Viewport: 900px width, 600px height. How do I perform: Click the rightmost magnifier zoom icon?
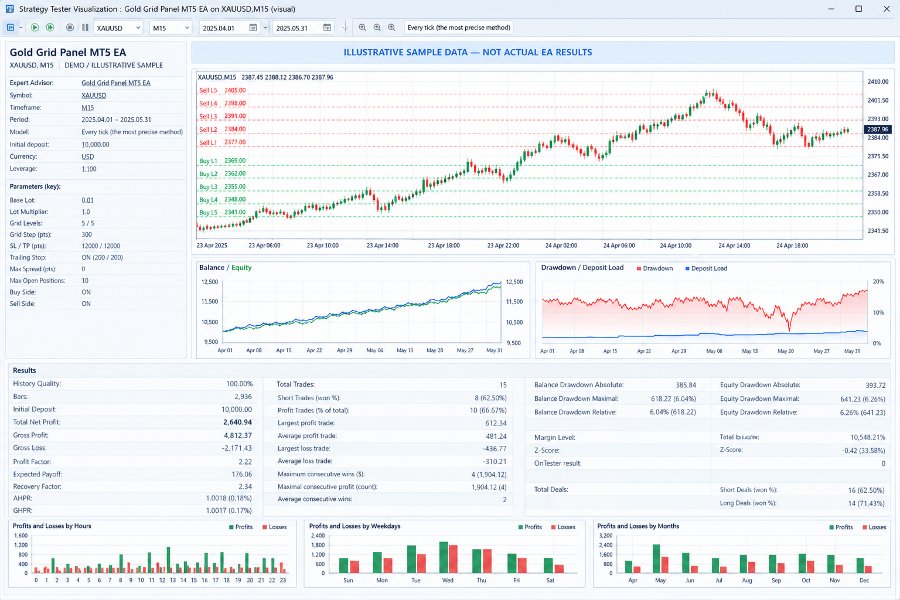pyautogui.click(x=391, y=28)
